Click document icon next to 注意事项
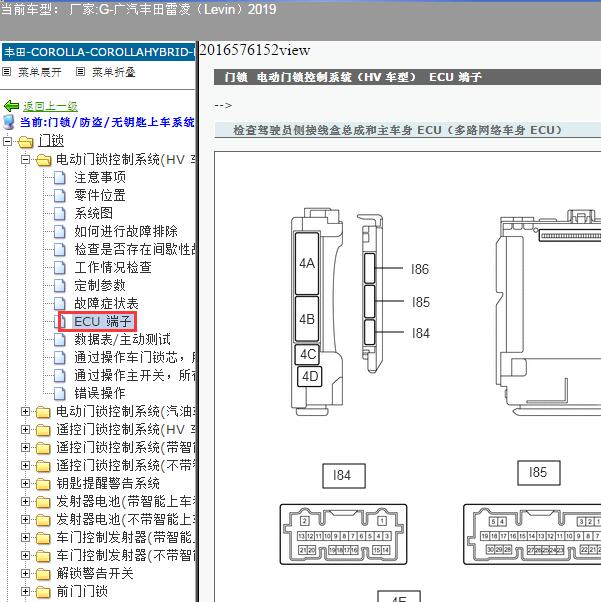This screenshot has width=601, height=602. [60, 178]
